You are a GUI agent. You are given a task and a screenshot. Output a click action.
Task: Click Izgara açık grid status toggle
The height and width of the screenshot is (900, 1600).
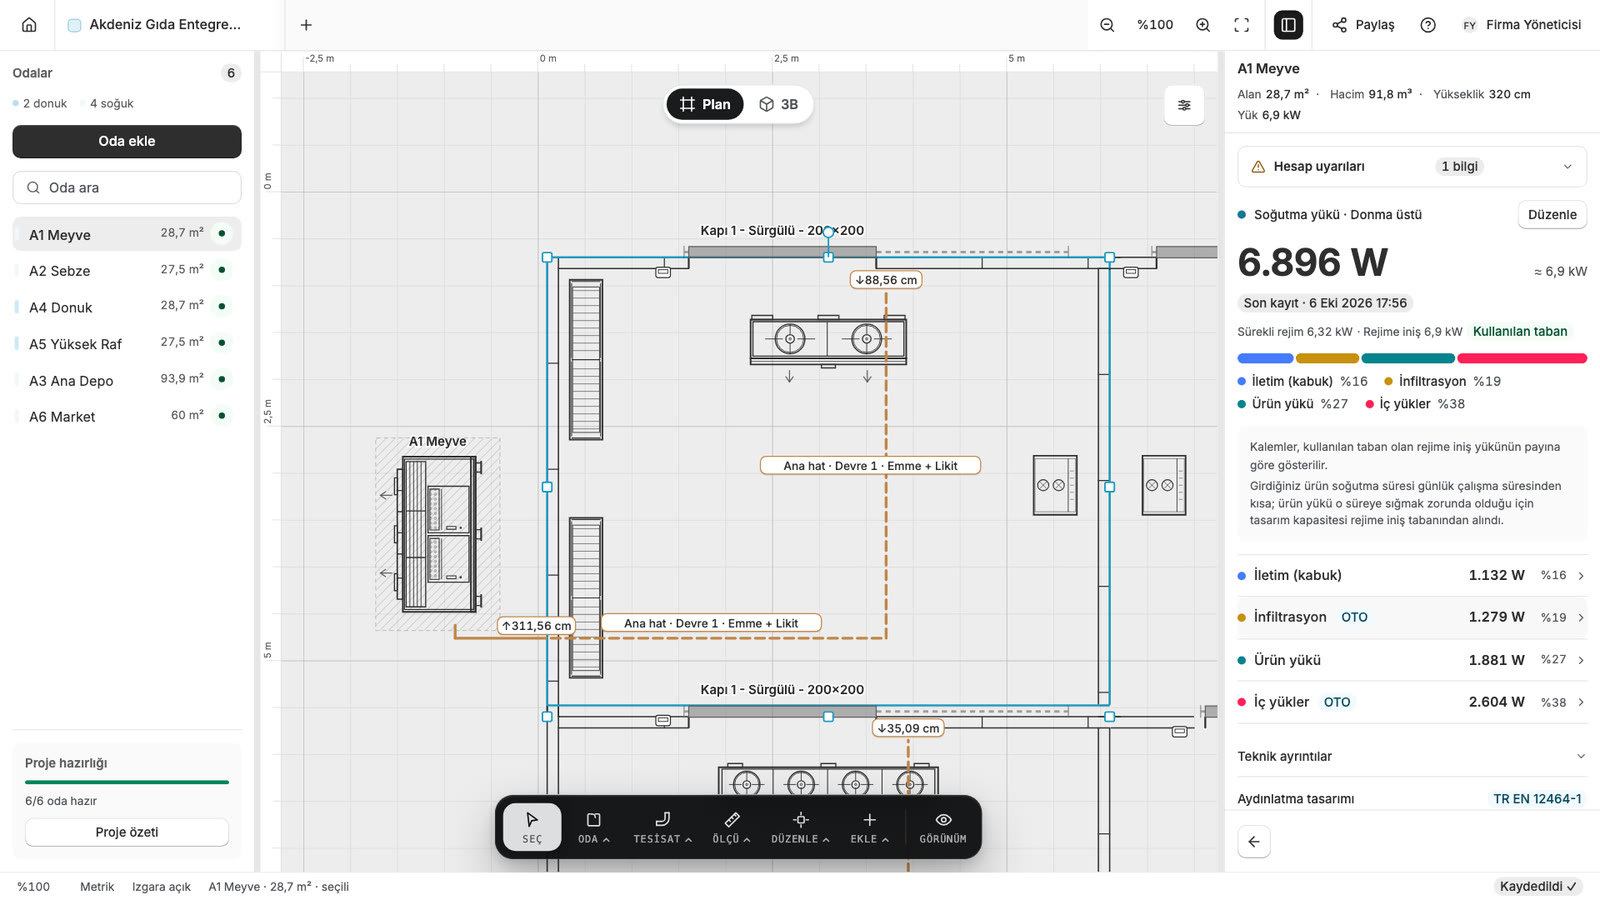click(x=161, y=887)
